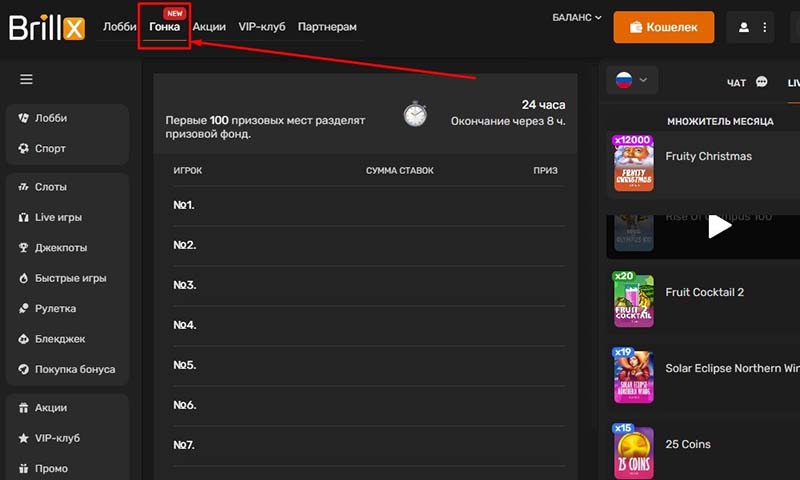Image resolution: width=800 pixels, height=480 pixels.
Task: Open the Акции top menu item
Action: pyautogui.click(x=209, y=27)
